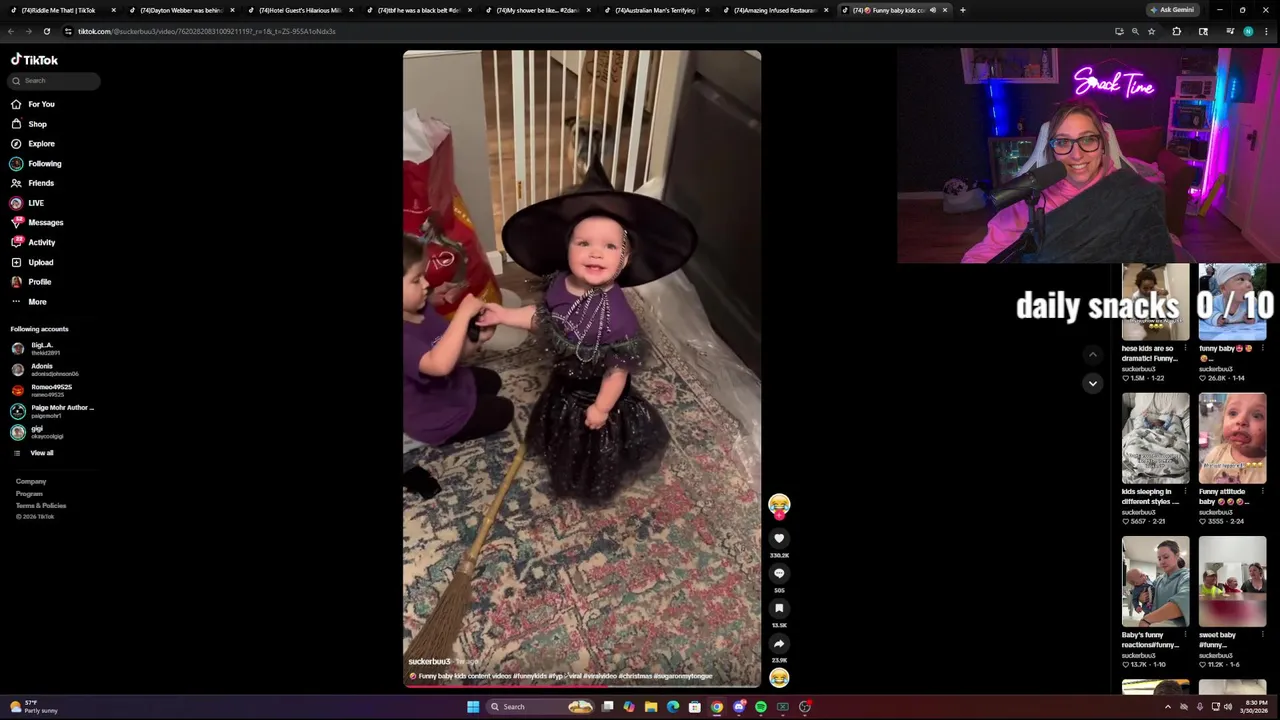Open a new browser tab
Viewport: 1280px width, 720px height.
coord(962,10)
